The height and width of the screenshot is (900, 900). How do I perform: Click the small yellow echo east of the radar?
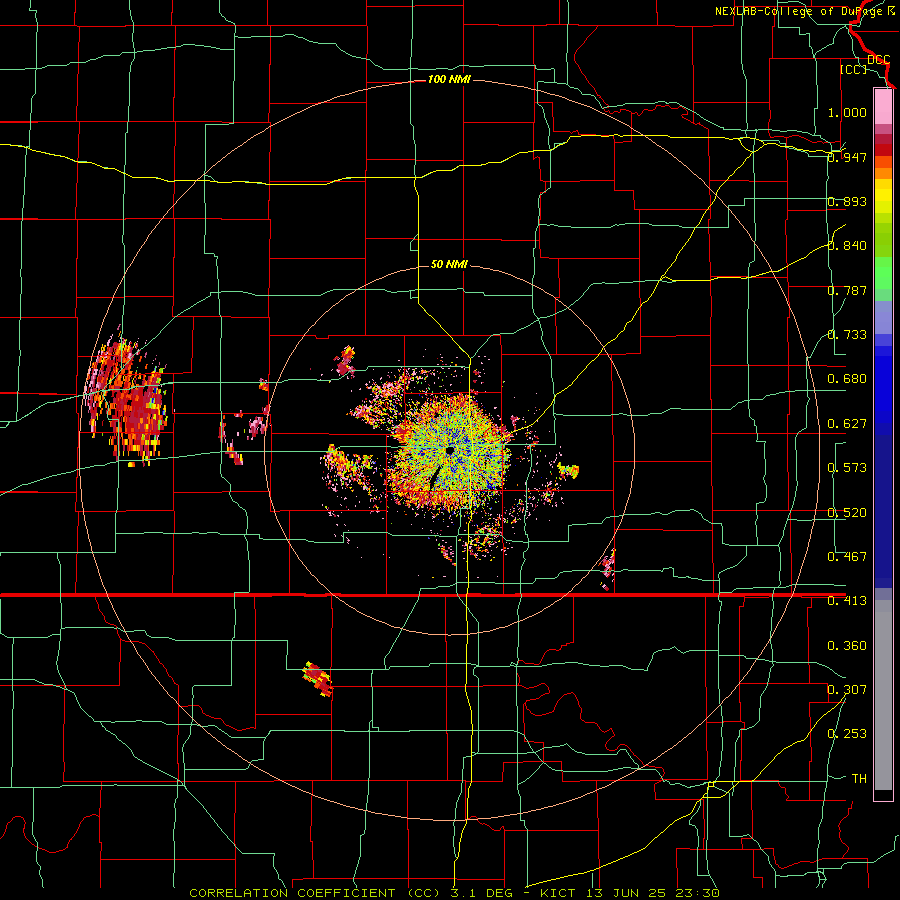[568, 471]
